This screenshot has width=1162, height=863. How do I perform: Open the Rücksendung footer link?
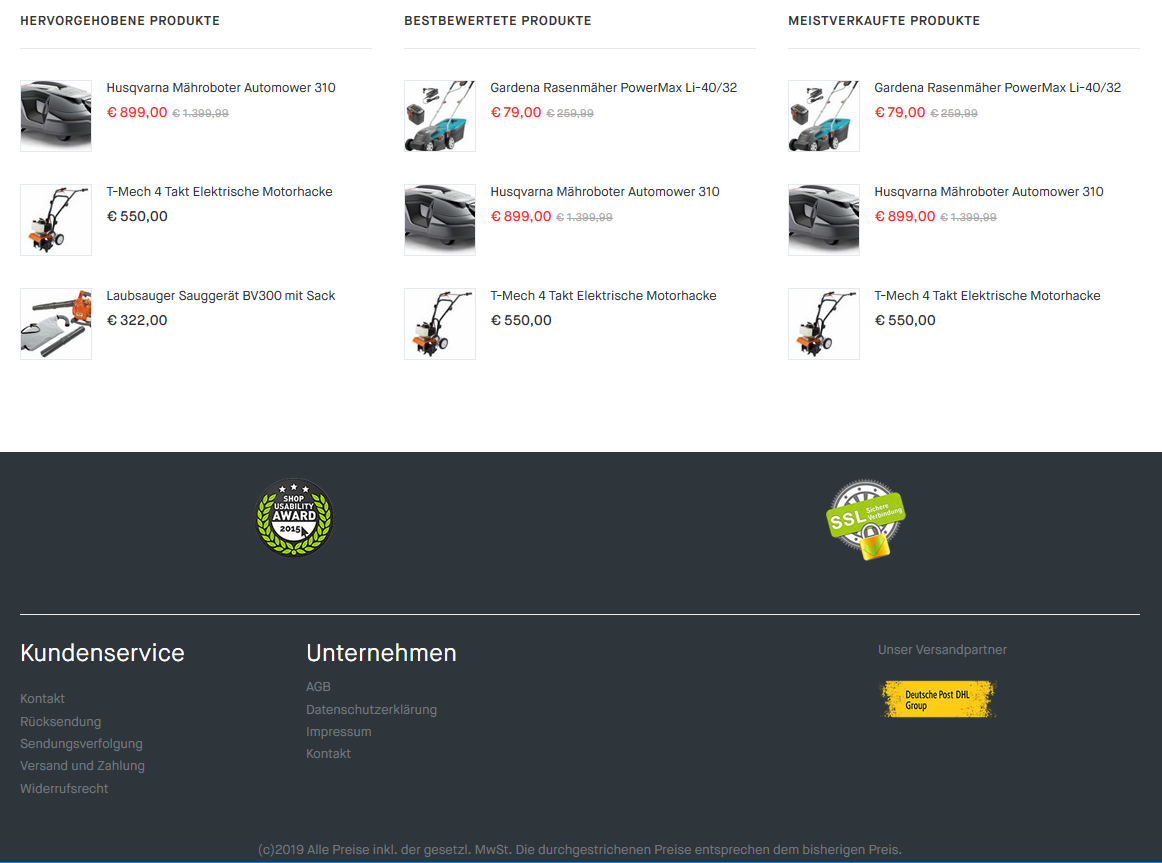click(61, 722)
